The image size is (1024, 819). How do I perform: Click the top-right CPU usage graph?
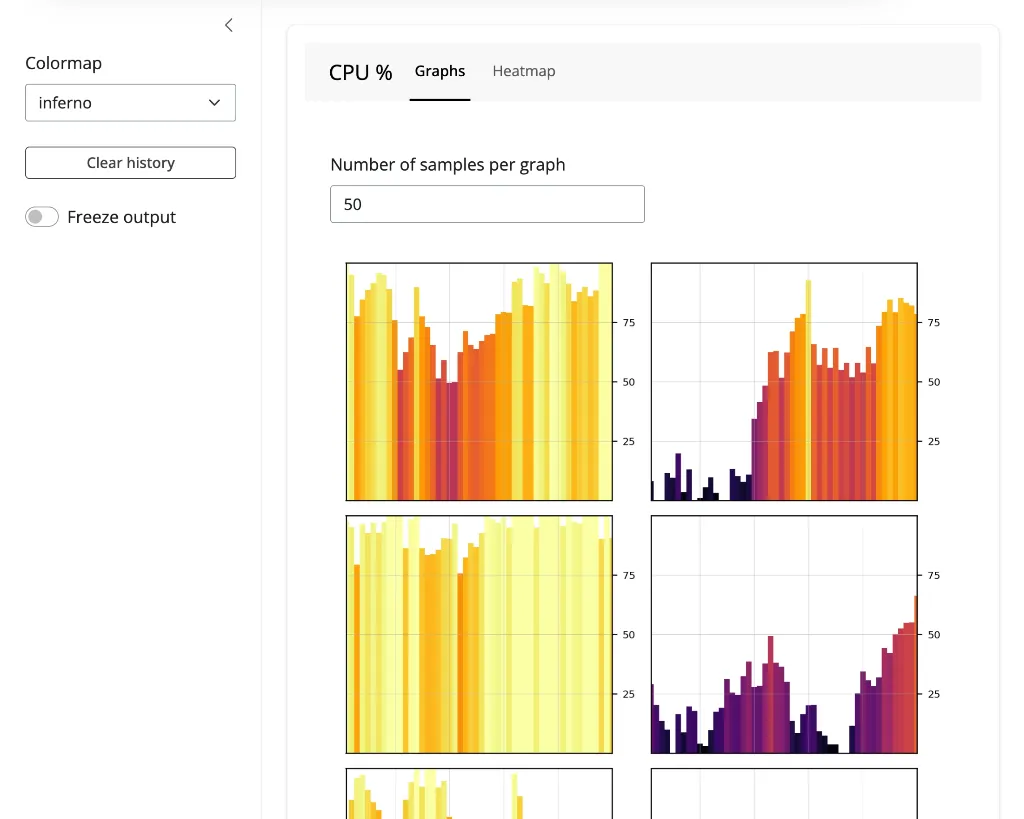[x=783, y=381]
